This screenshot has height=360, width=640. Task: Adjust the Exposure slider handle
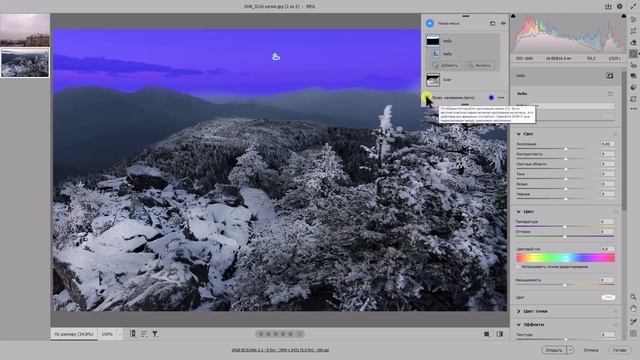(566, 149)
